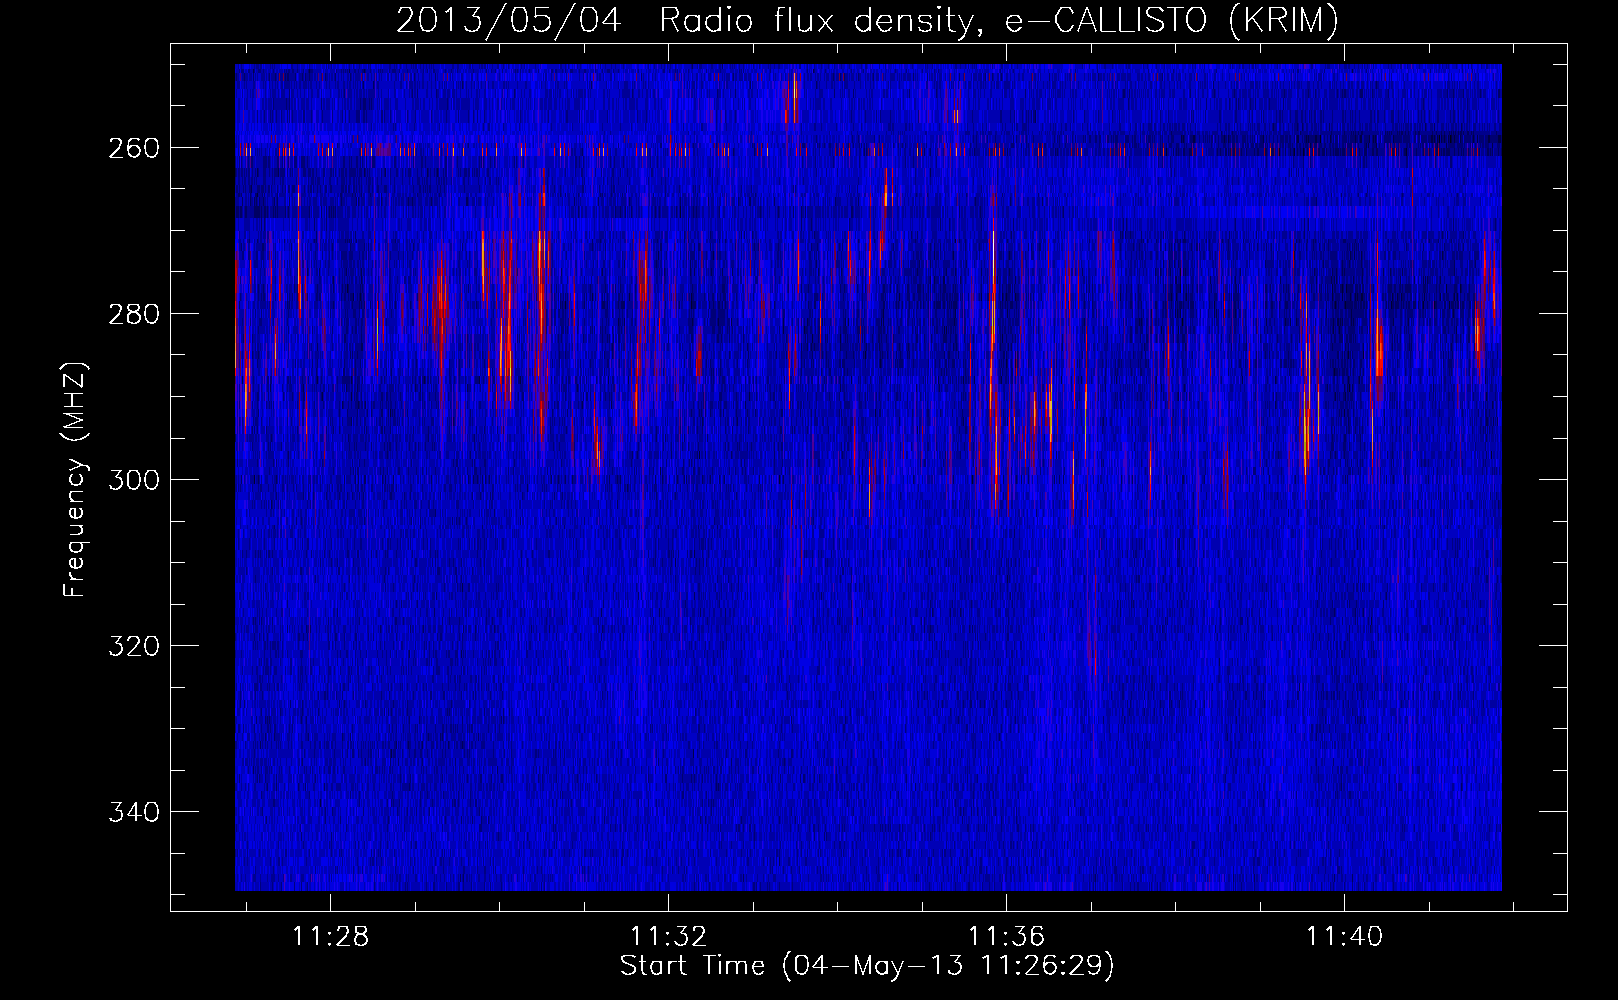
Task: Click the 320 frequency tick label
Action: pyautogui.click(x=133, y=646)
